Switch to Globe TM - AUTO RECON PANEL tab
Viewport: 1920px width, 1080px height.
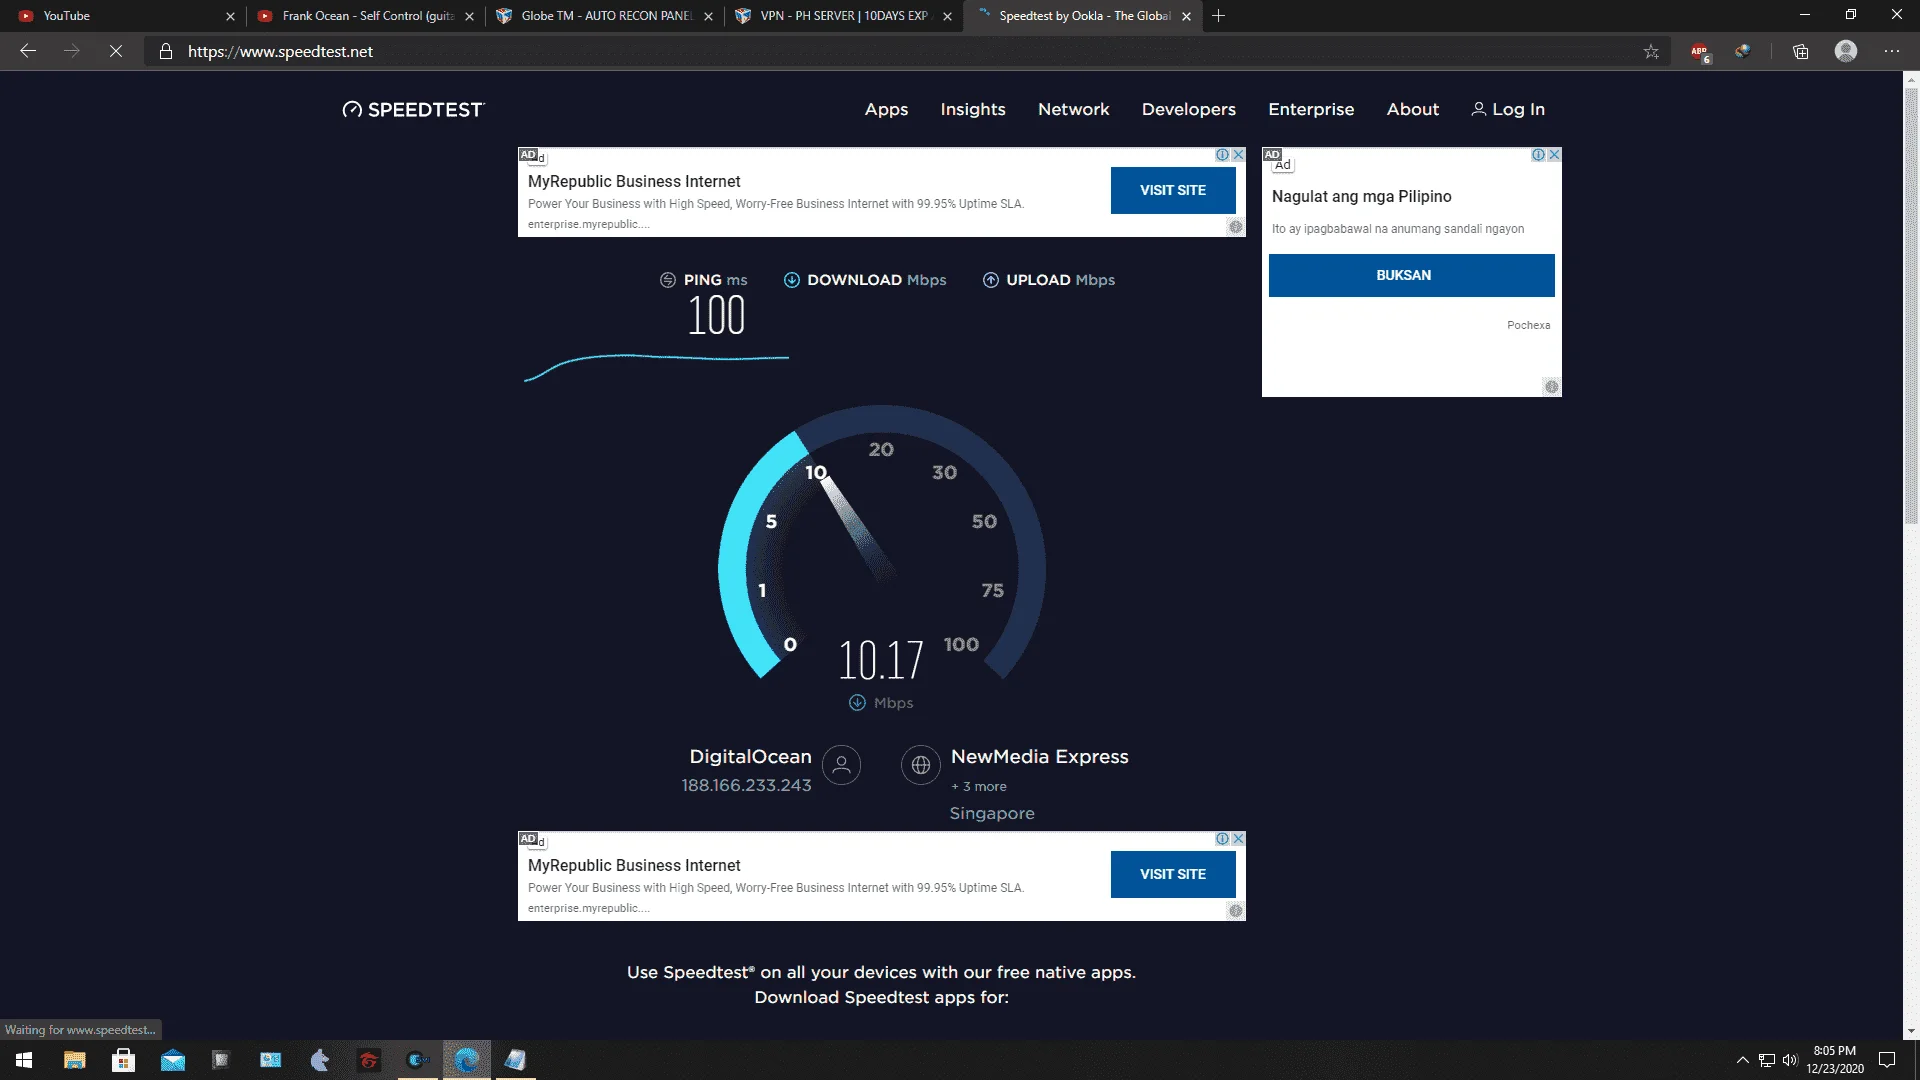coord(605,16)
